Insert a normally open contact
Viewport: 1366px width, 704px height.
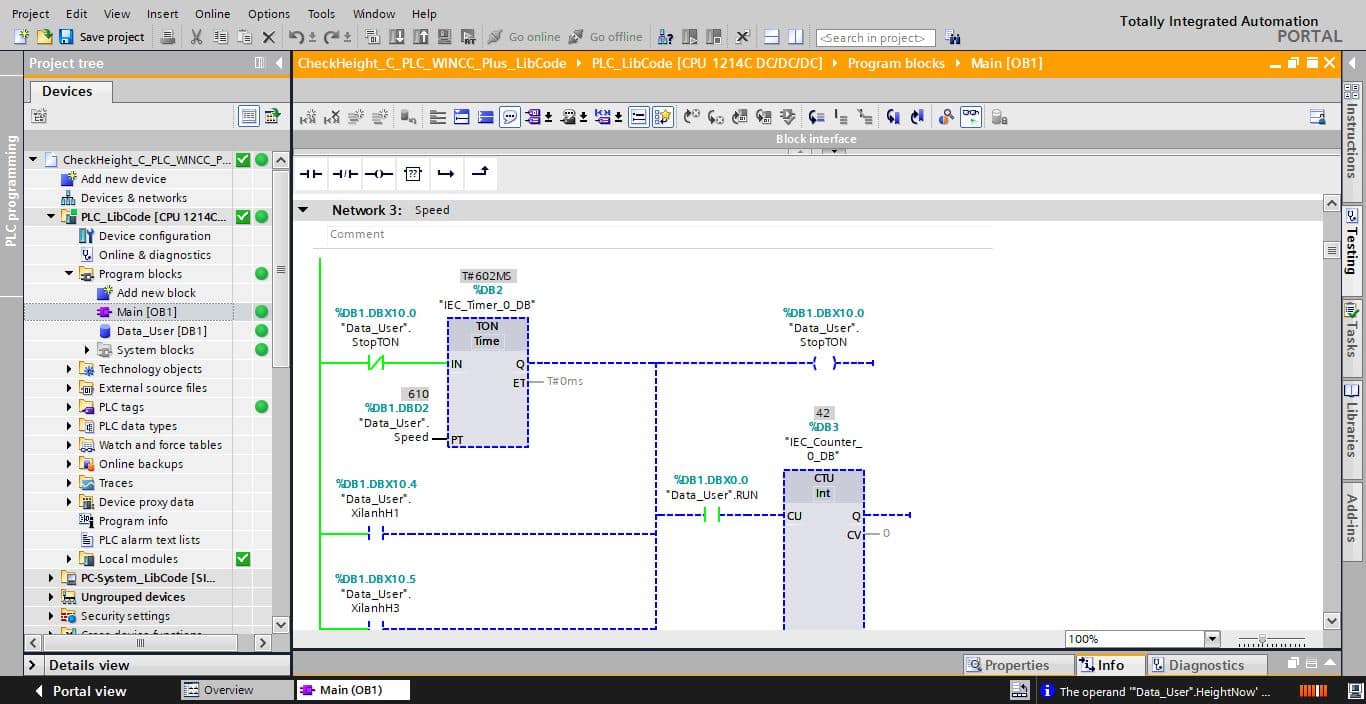(x=312, y=174)
